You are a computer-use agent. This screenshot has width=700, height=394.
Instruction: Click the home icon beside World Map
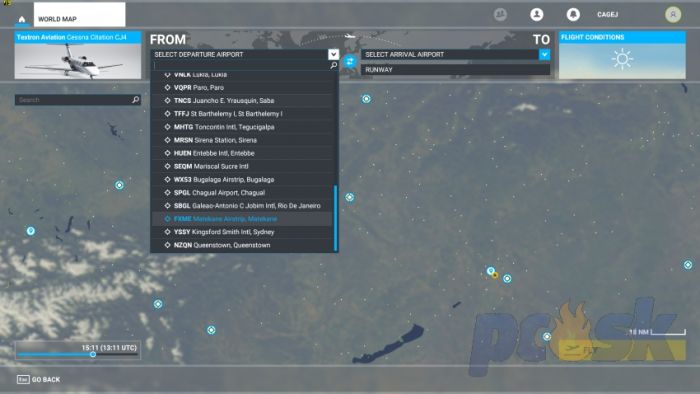pos(21,19)
